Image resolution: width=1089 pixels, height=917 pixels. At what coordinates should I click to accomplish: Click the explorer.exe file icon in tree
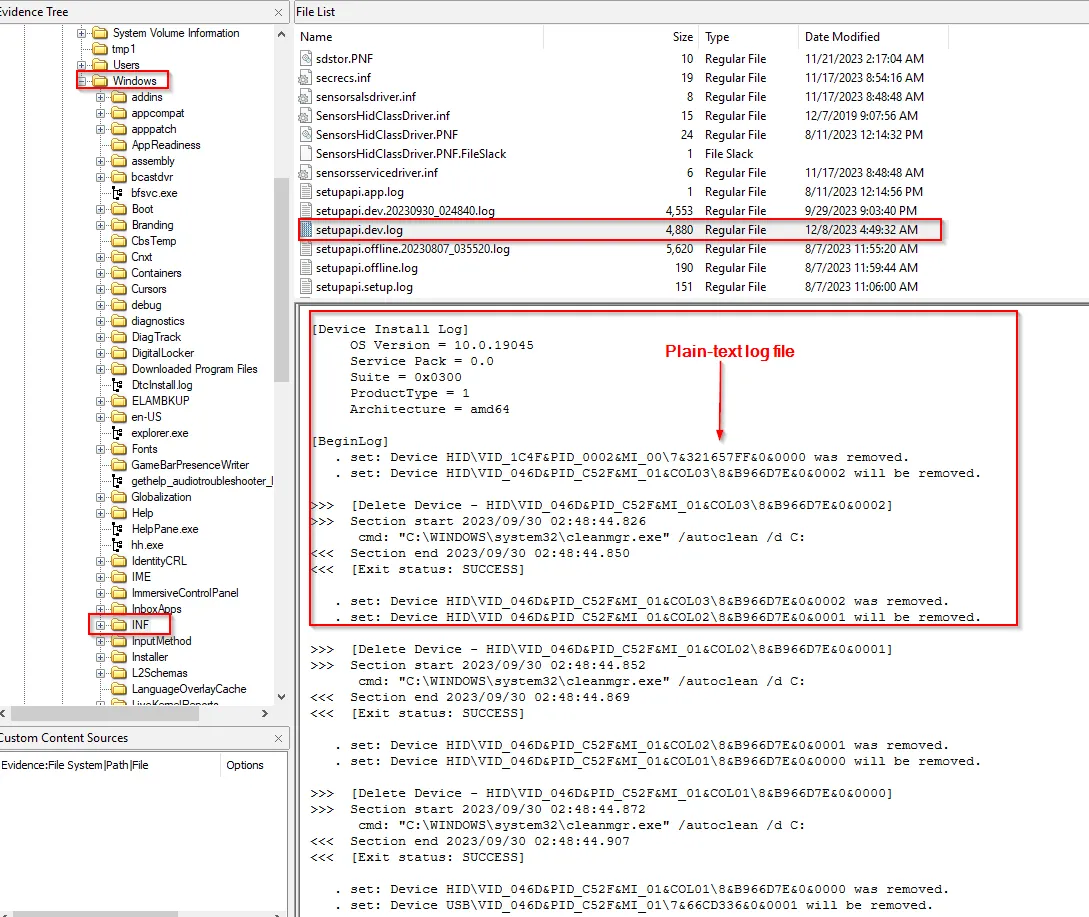tap(118, 433)
